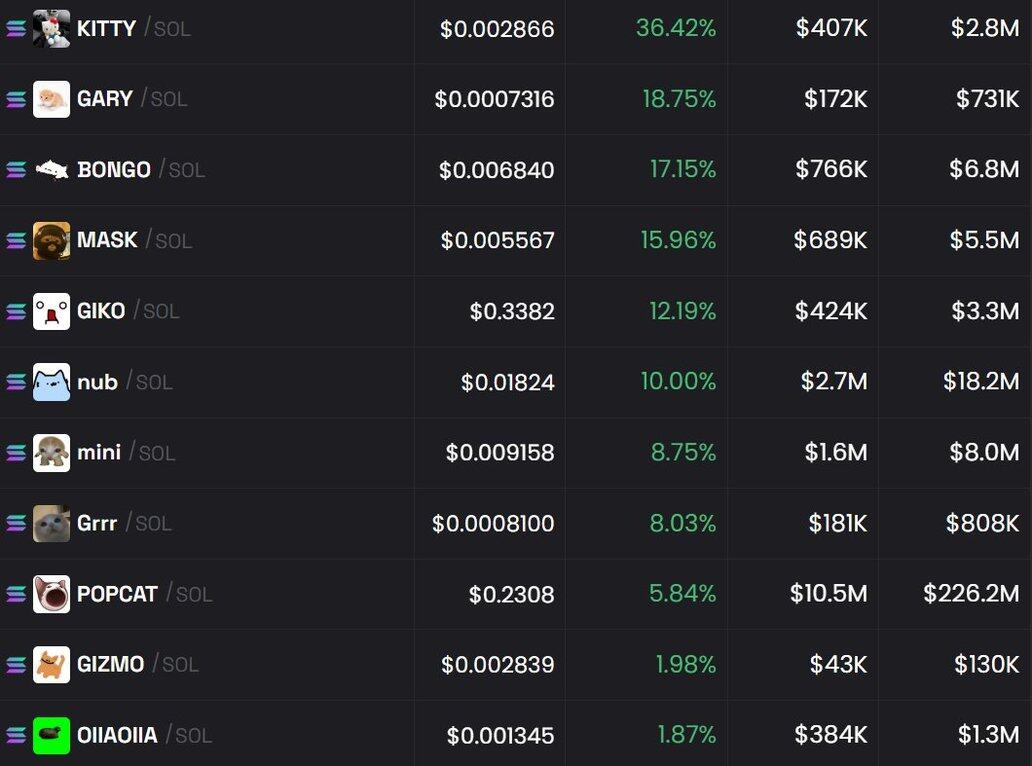Click the BONGO token logo icon
This screenshot has width=1032, height=766.
click(51, 170)
